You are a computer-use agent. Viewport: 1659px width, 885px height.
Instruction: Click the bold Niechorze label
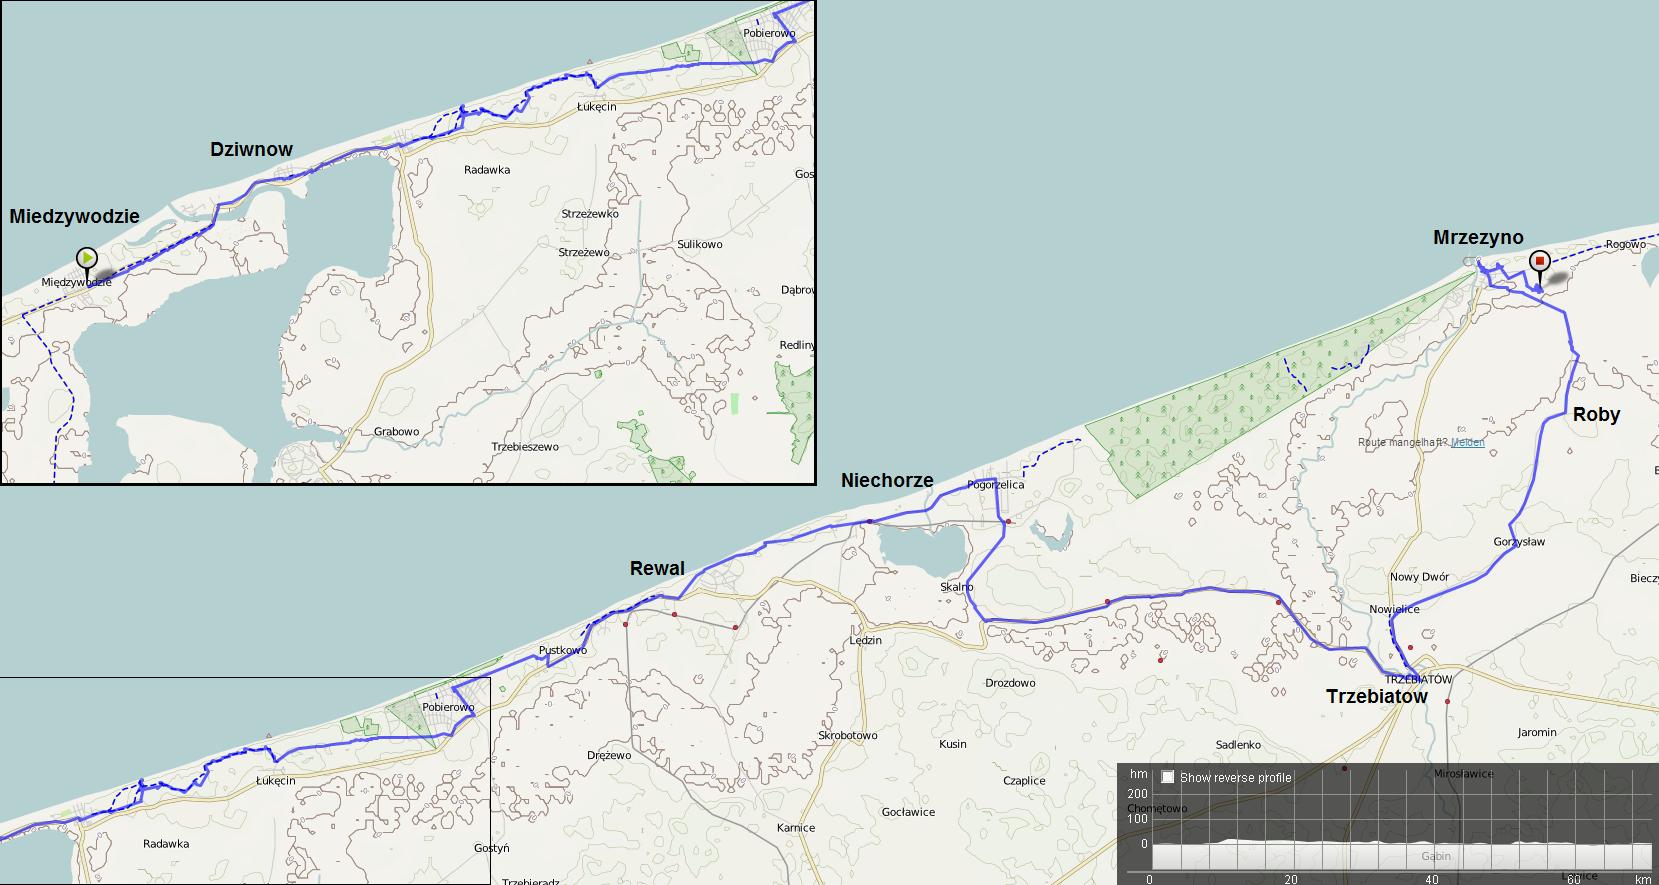coord(887,481)
